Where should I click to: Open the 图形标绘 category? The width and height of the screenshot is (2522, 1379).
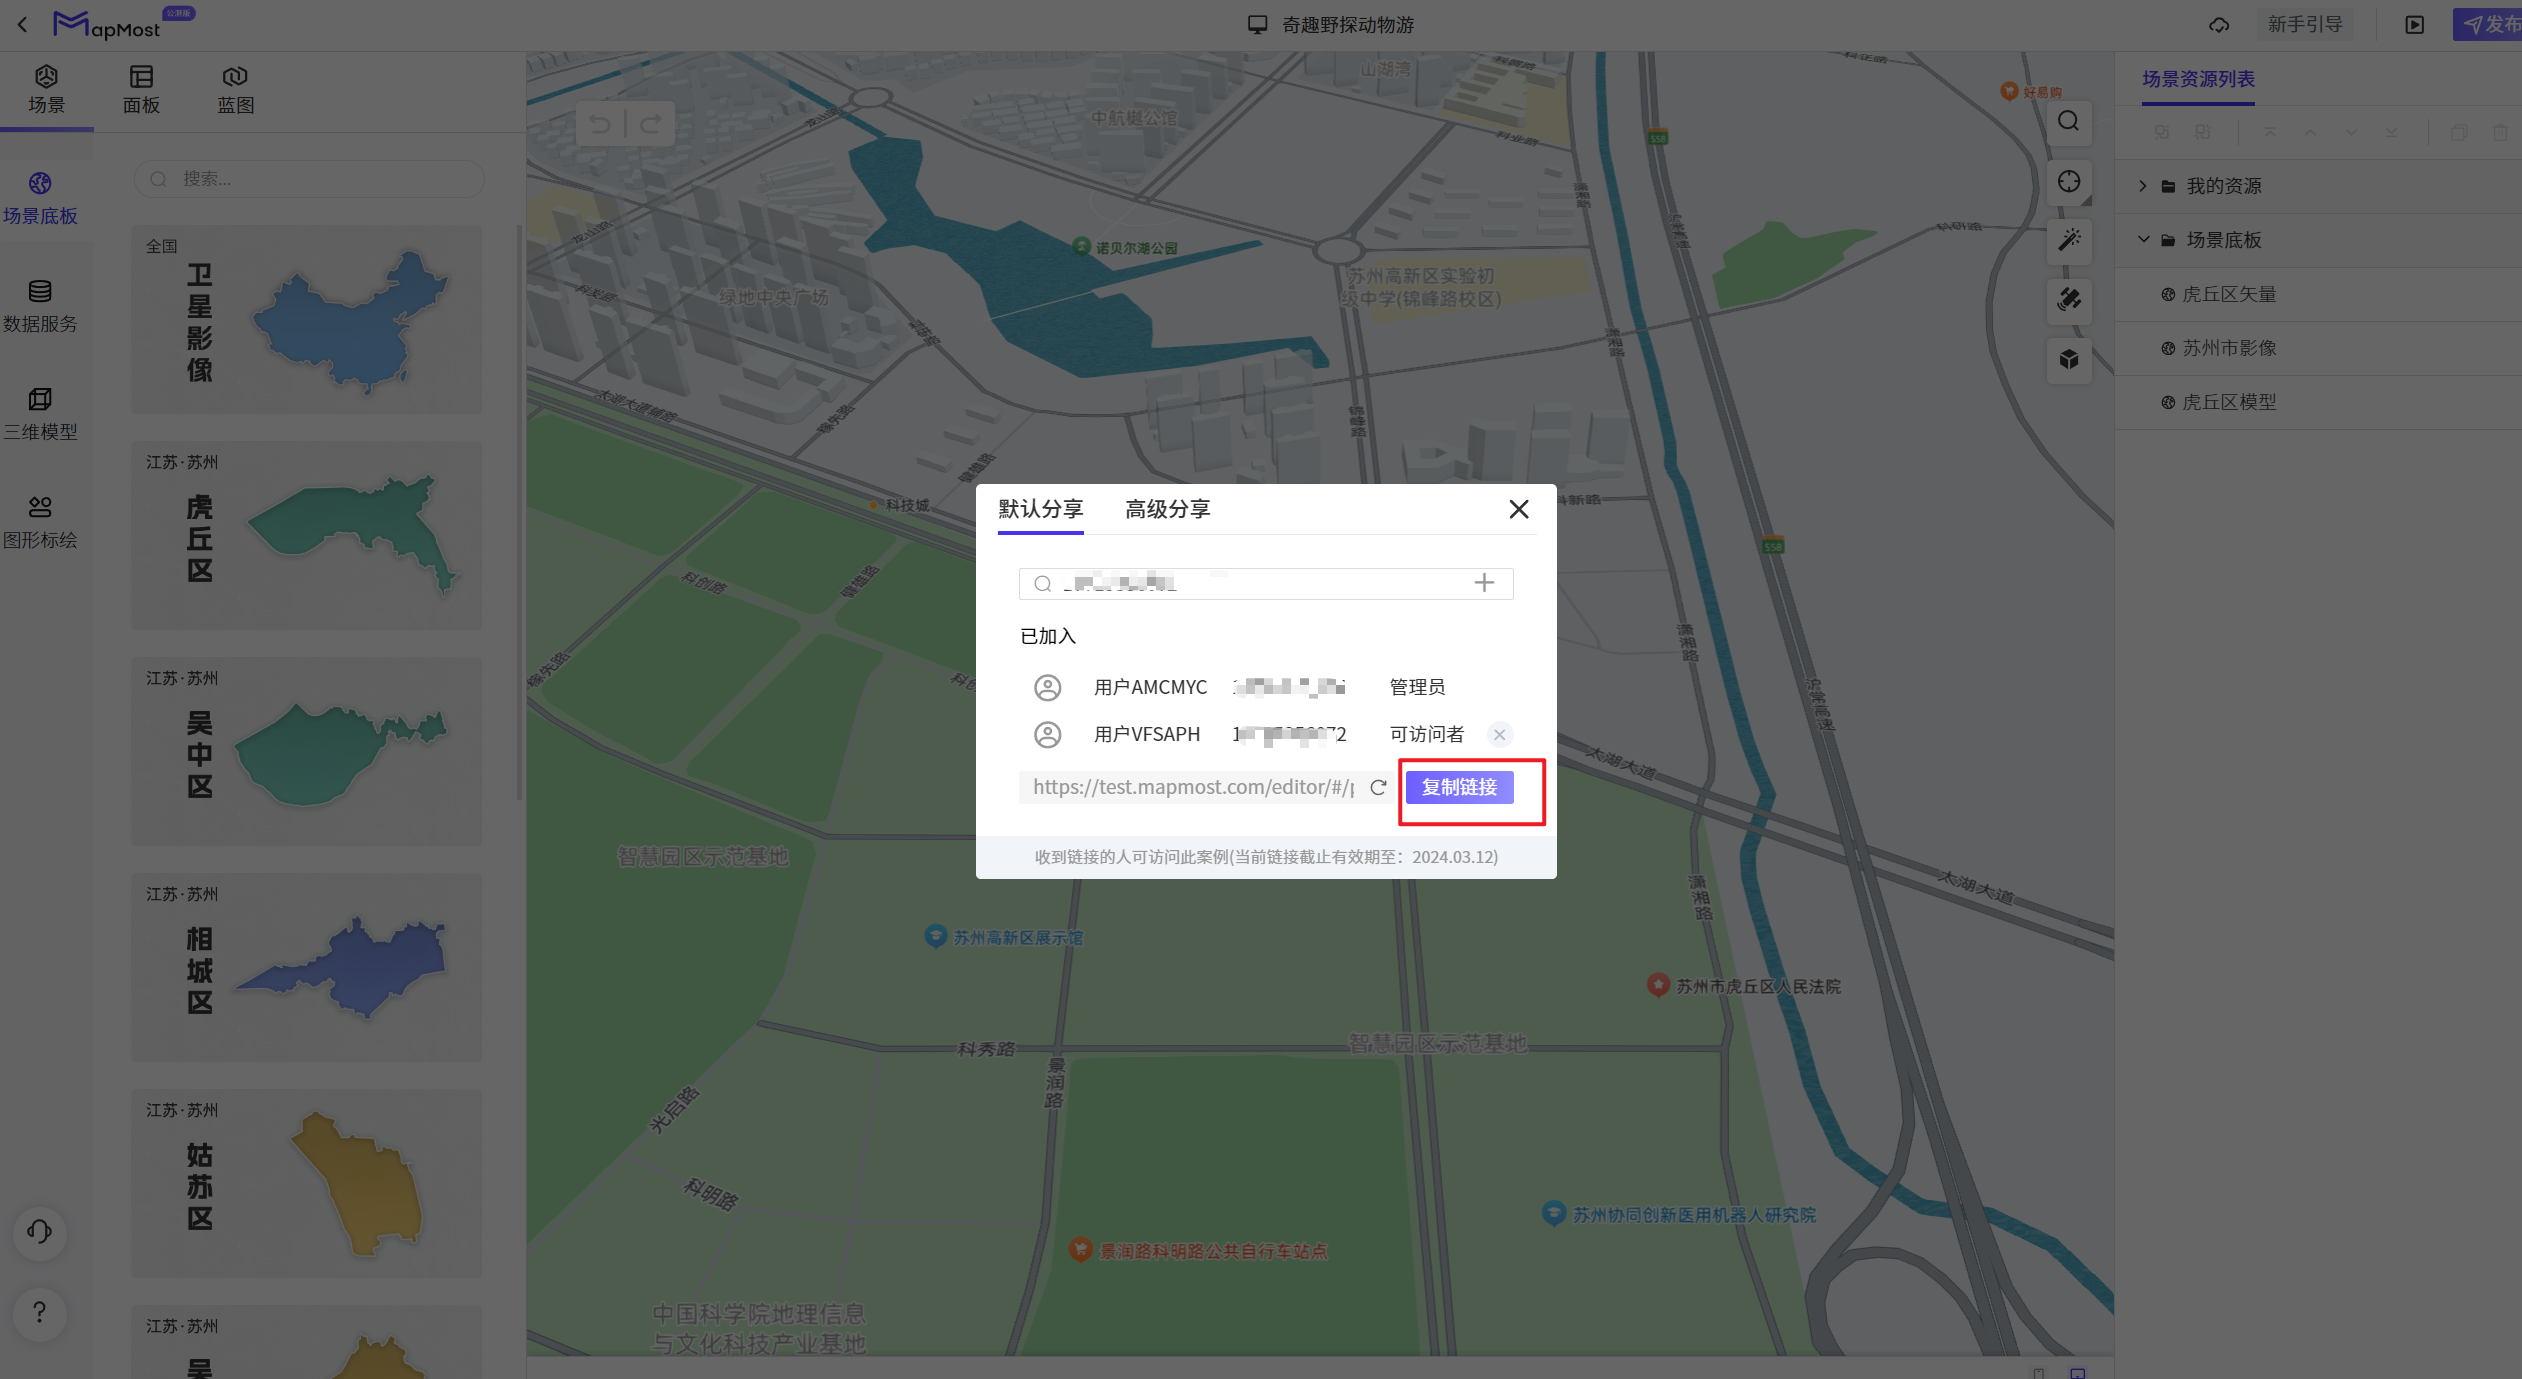pos(40,522)
